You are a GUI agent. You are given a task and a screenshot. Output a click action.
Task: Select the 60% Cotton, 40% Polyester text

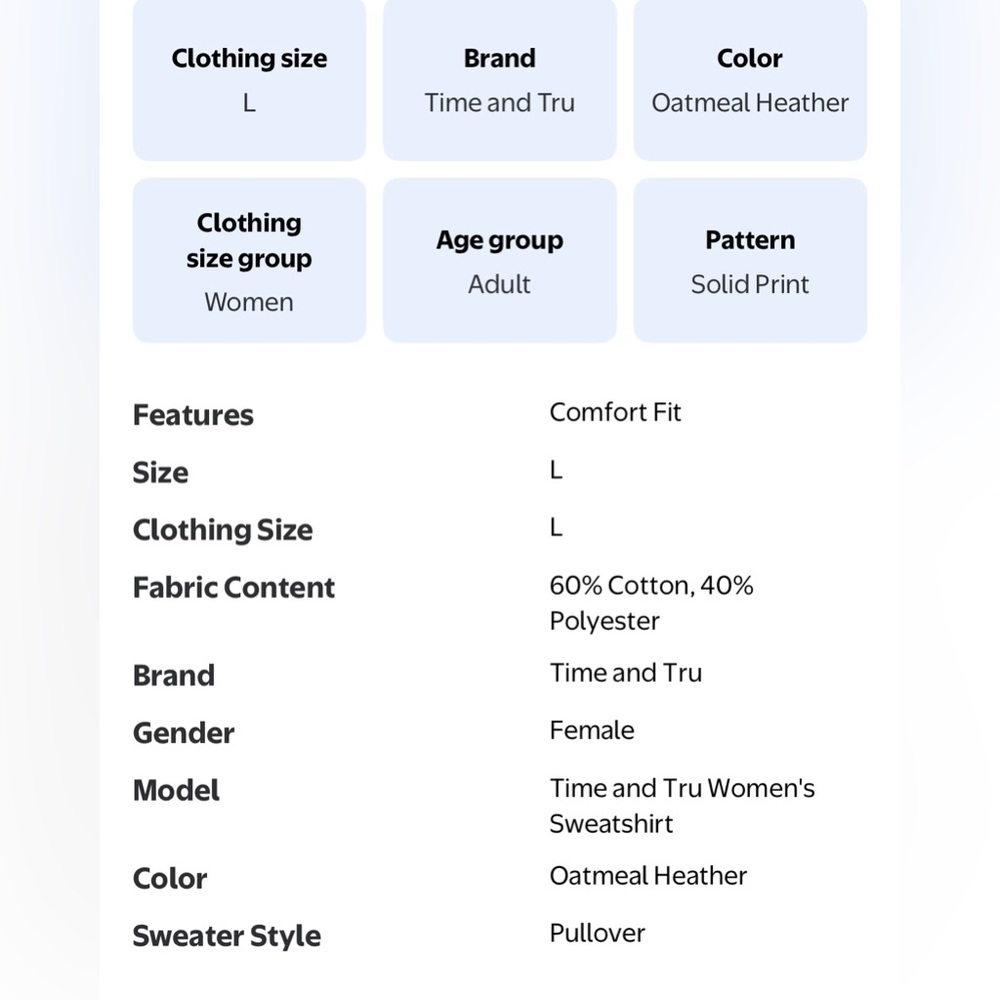[x=650, y=602]
